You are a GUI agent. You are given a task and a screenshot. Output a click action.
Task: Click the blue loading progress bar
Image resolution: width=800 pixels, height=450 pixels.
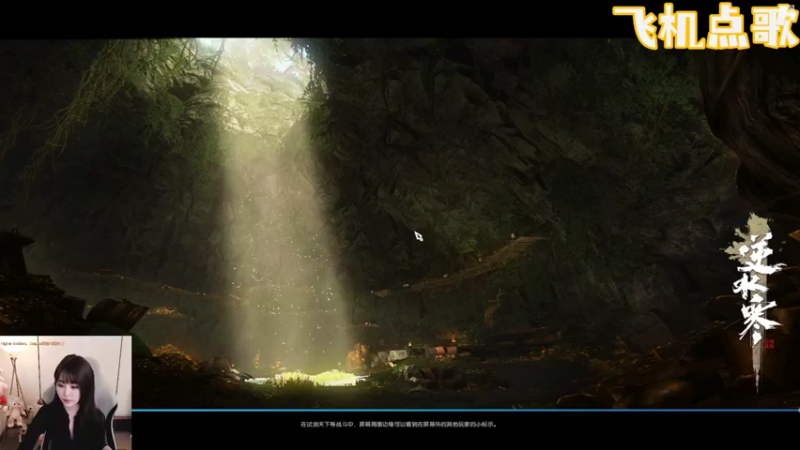pos(465,410)
